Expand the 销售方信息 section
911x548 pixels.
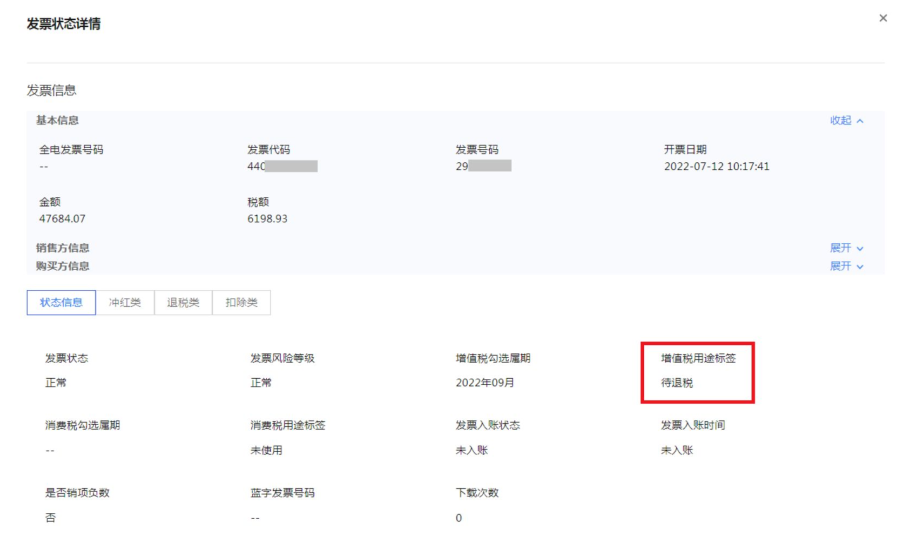point(846,248)
